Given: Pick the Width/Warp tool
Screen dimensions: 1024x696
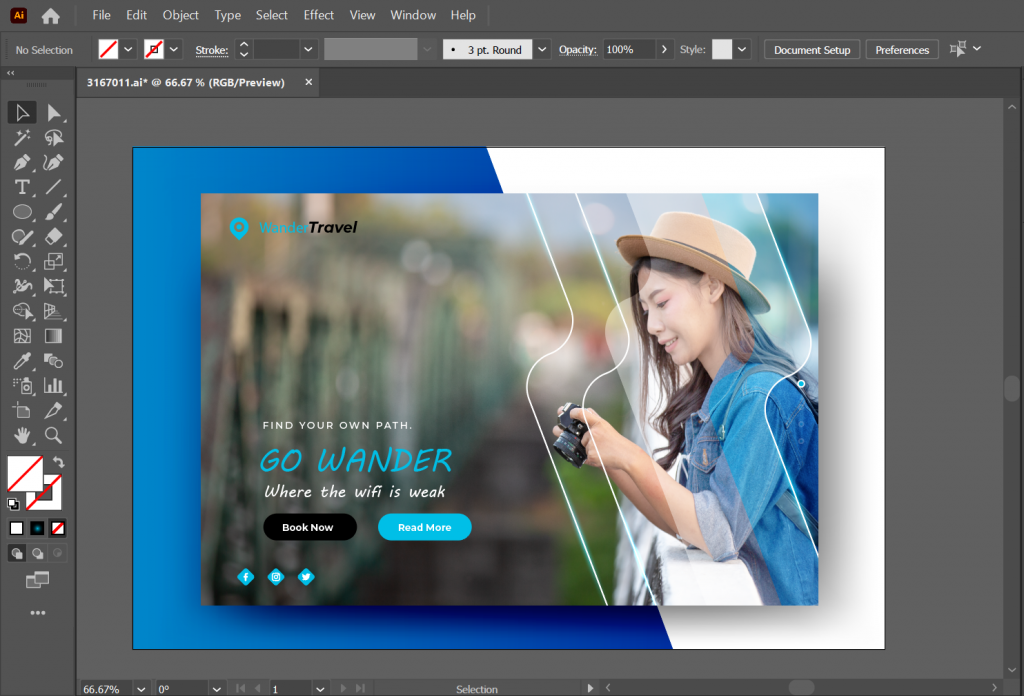Looking at the screenshot, I should point(22,287).
